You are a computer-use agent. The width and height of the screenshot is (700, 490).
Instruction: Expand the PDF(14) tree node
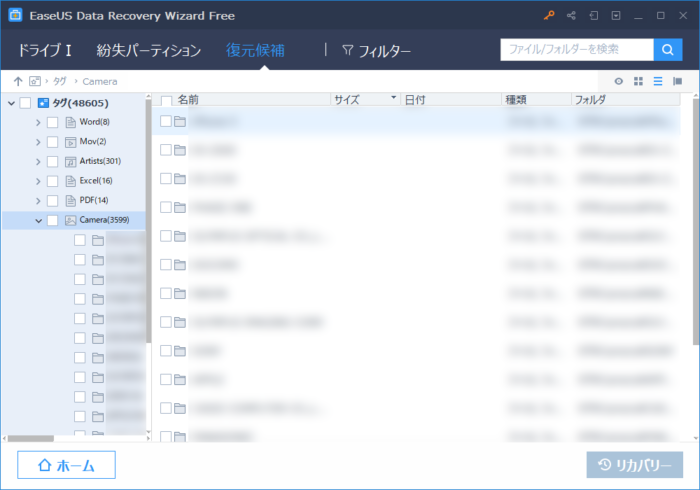click(38, 200)
